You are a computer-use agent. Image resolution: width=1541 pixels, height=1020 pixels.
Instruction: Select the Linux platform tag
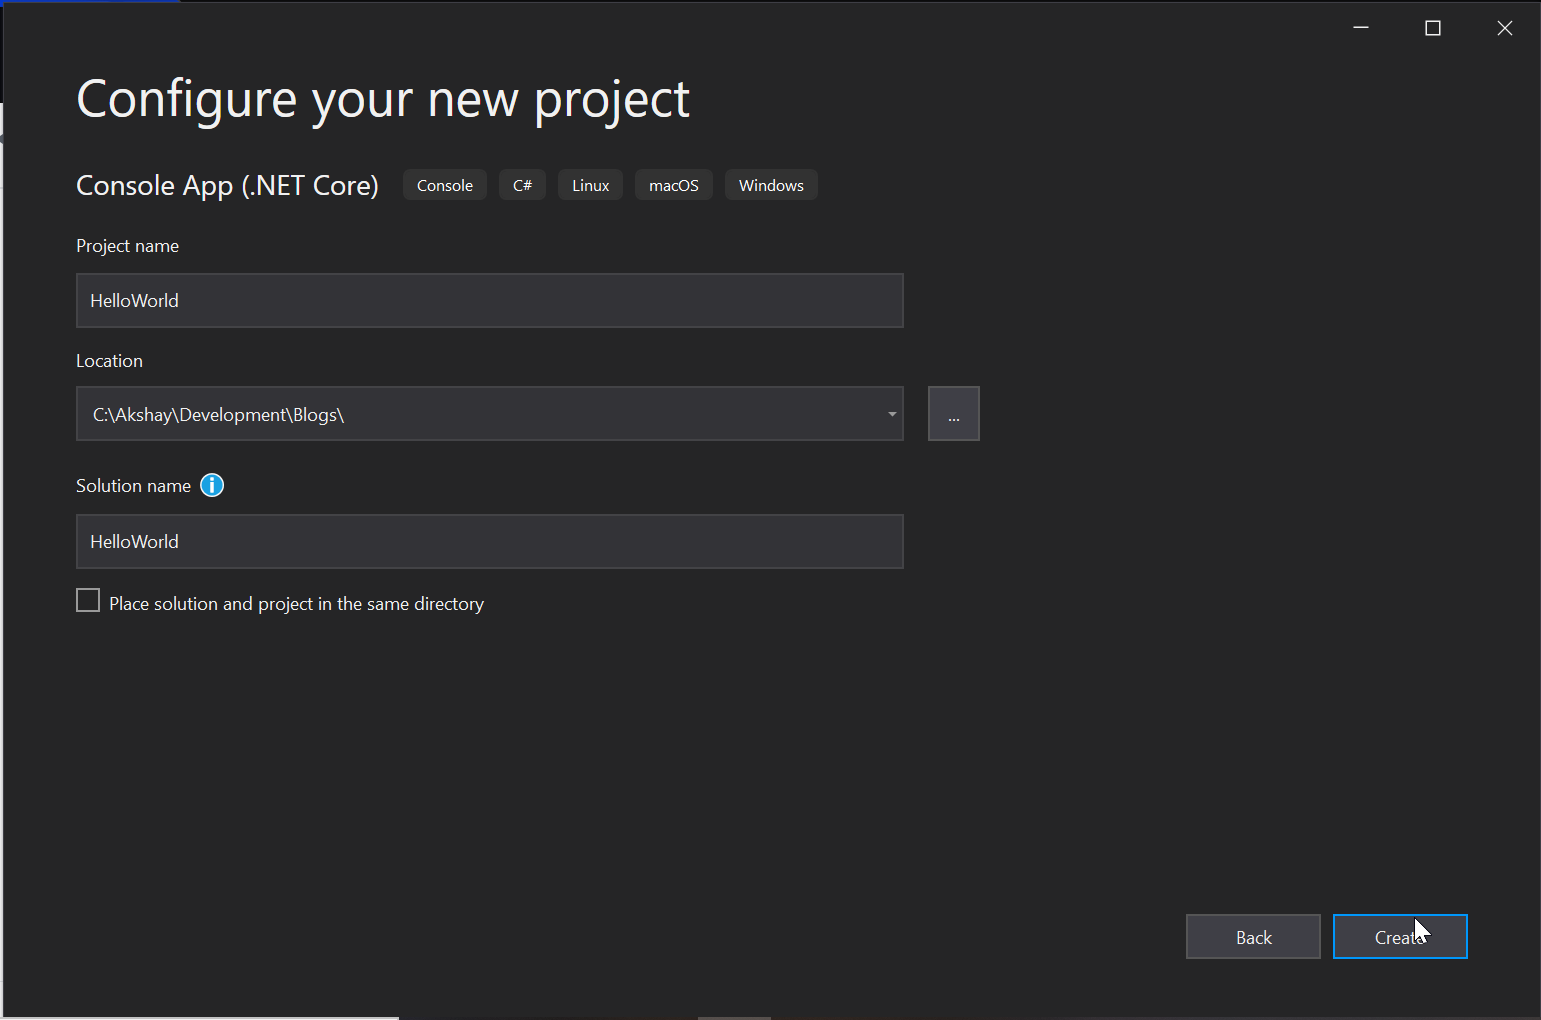[590, 184]
